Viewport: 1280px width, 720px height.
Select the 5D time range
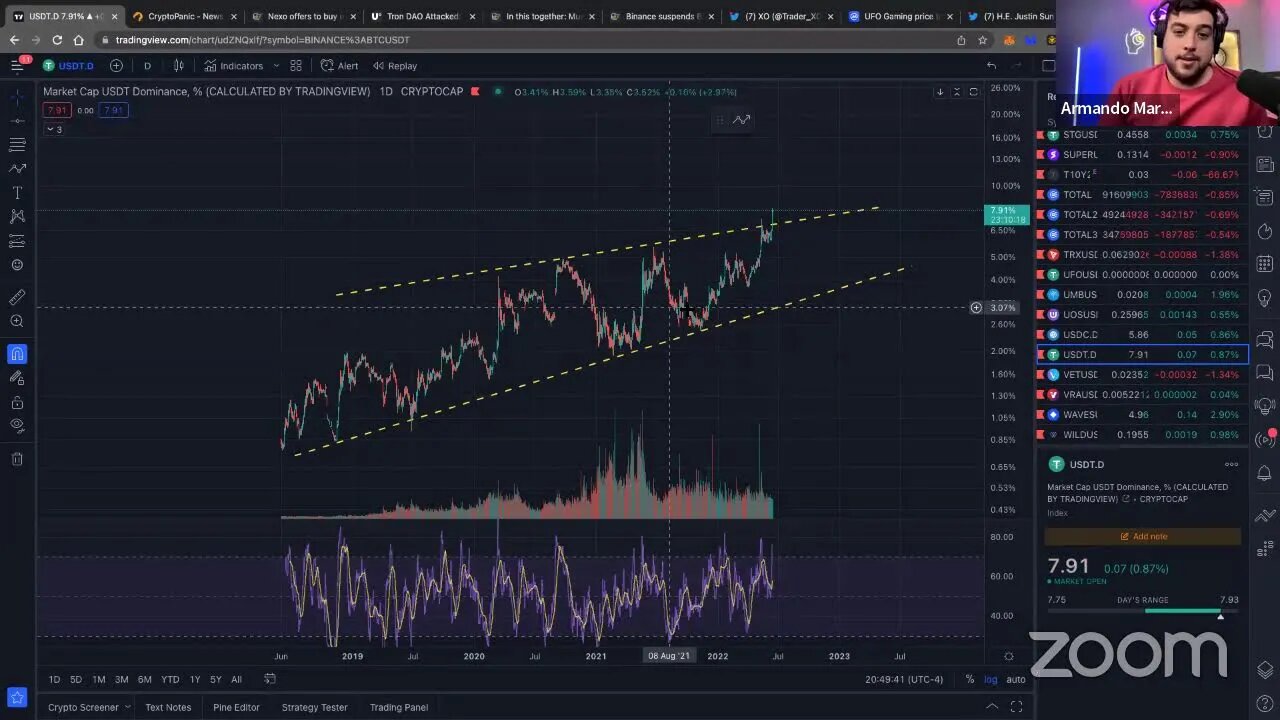(76, 680)
